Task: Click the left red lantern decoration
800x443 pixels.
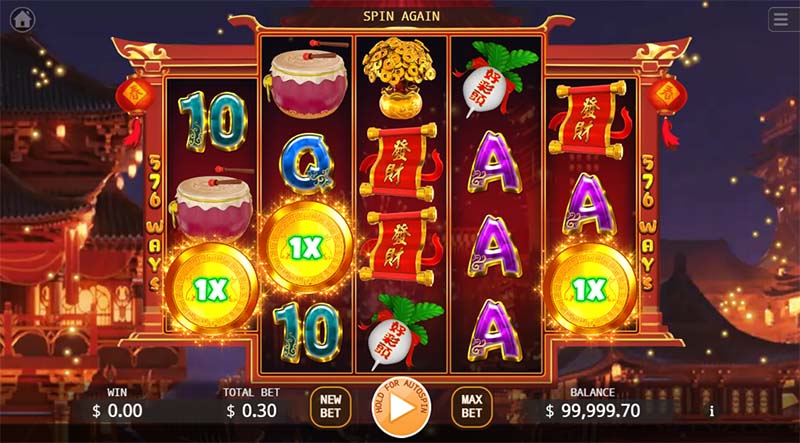Action: coord(135,110)
